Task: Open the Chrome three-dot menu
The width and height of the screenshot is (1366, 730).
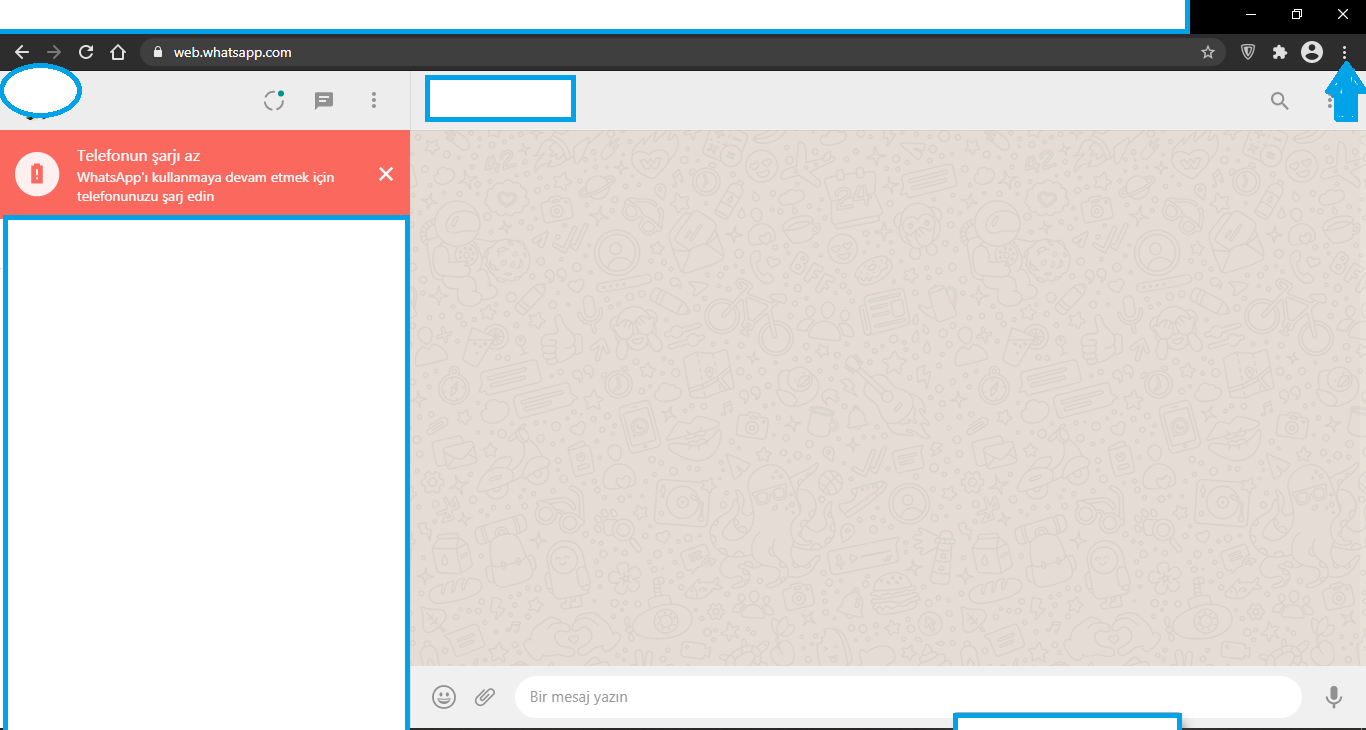Action: [1345, 52]
